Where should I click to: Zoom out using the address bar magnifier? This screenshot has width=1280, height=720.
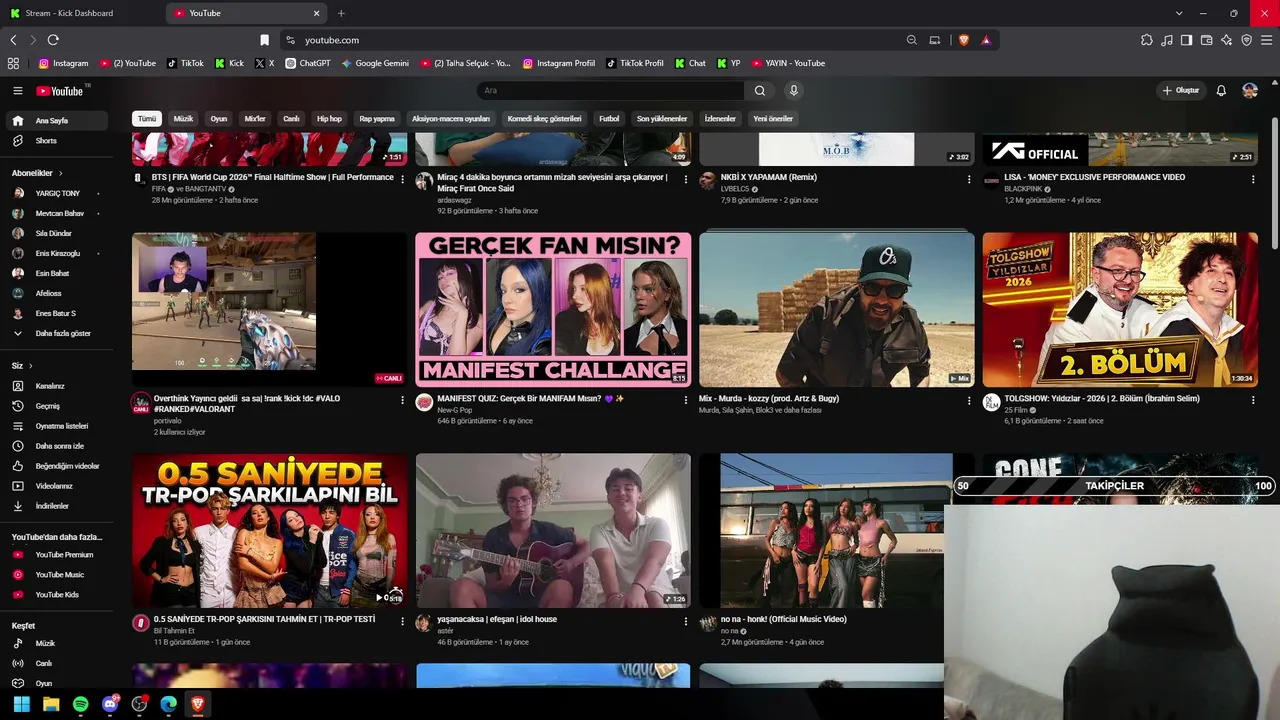tap(911, 40)
